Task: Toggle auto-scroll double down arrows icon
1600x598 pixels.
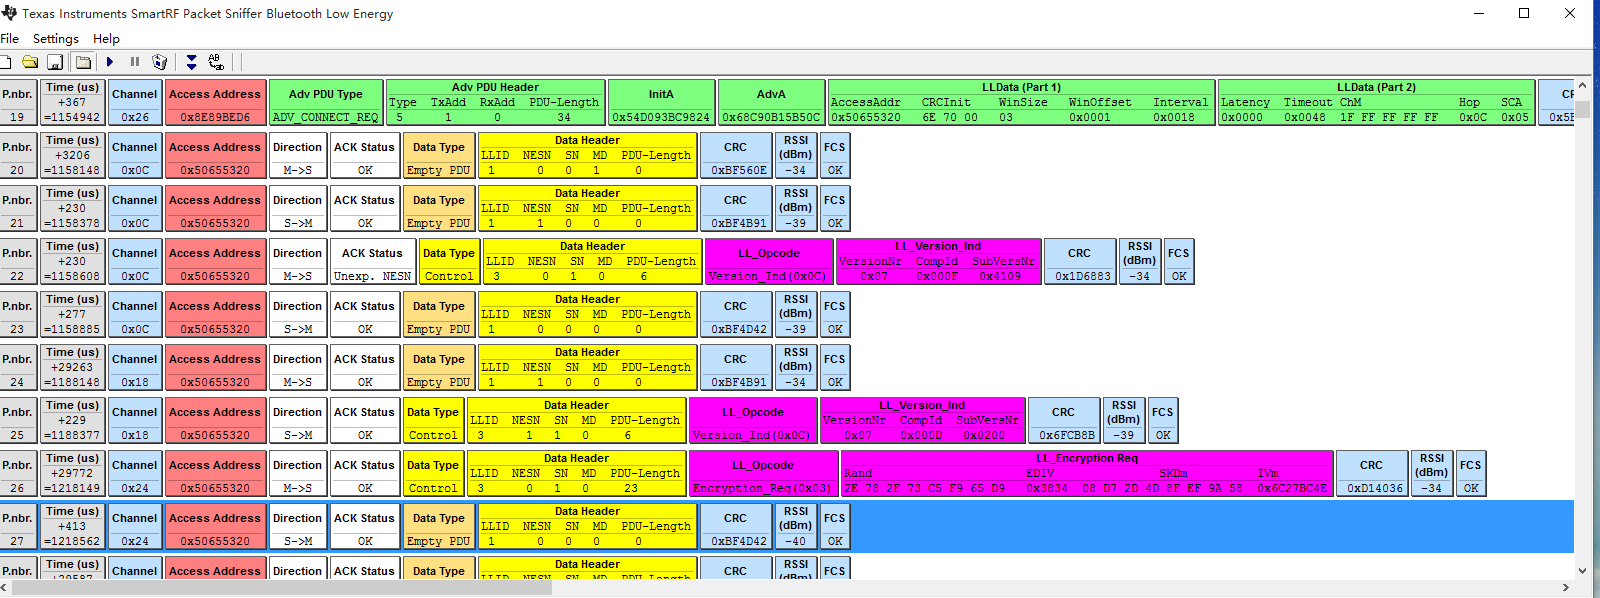Action: pos(192,62)
